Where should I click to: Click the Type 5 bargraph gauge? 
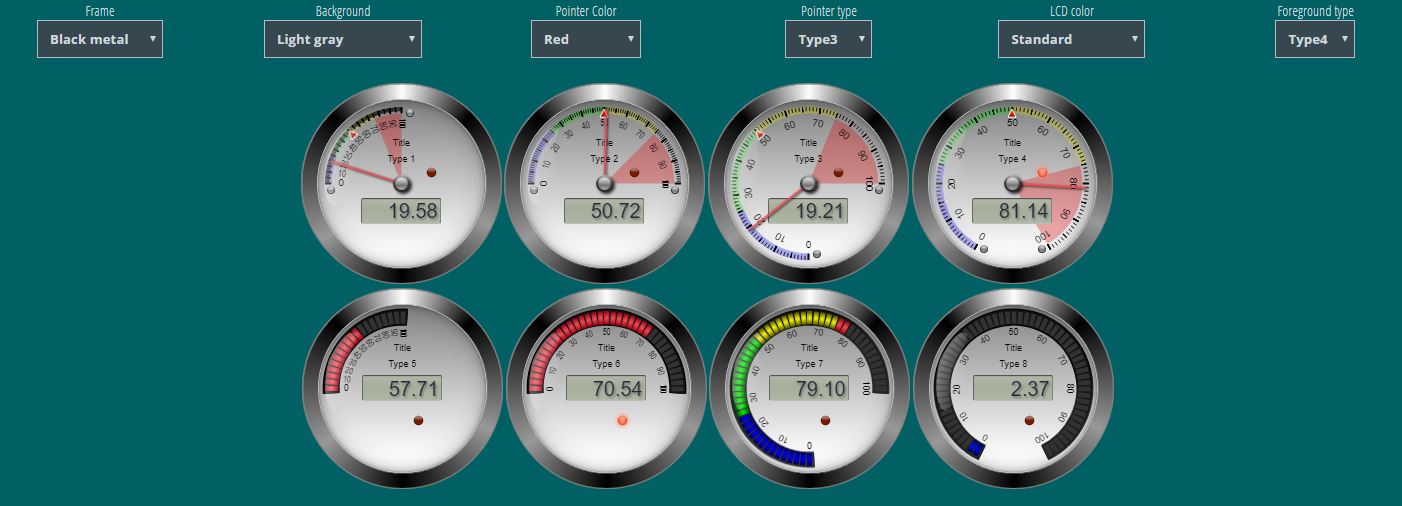402,388
